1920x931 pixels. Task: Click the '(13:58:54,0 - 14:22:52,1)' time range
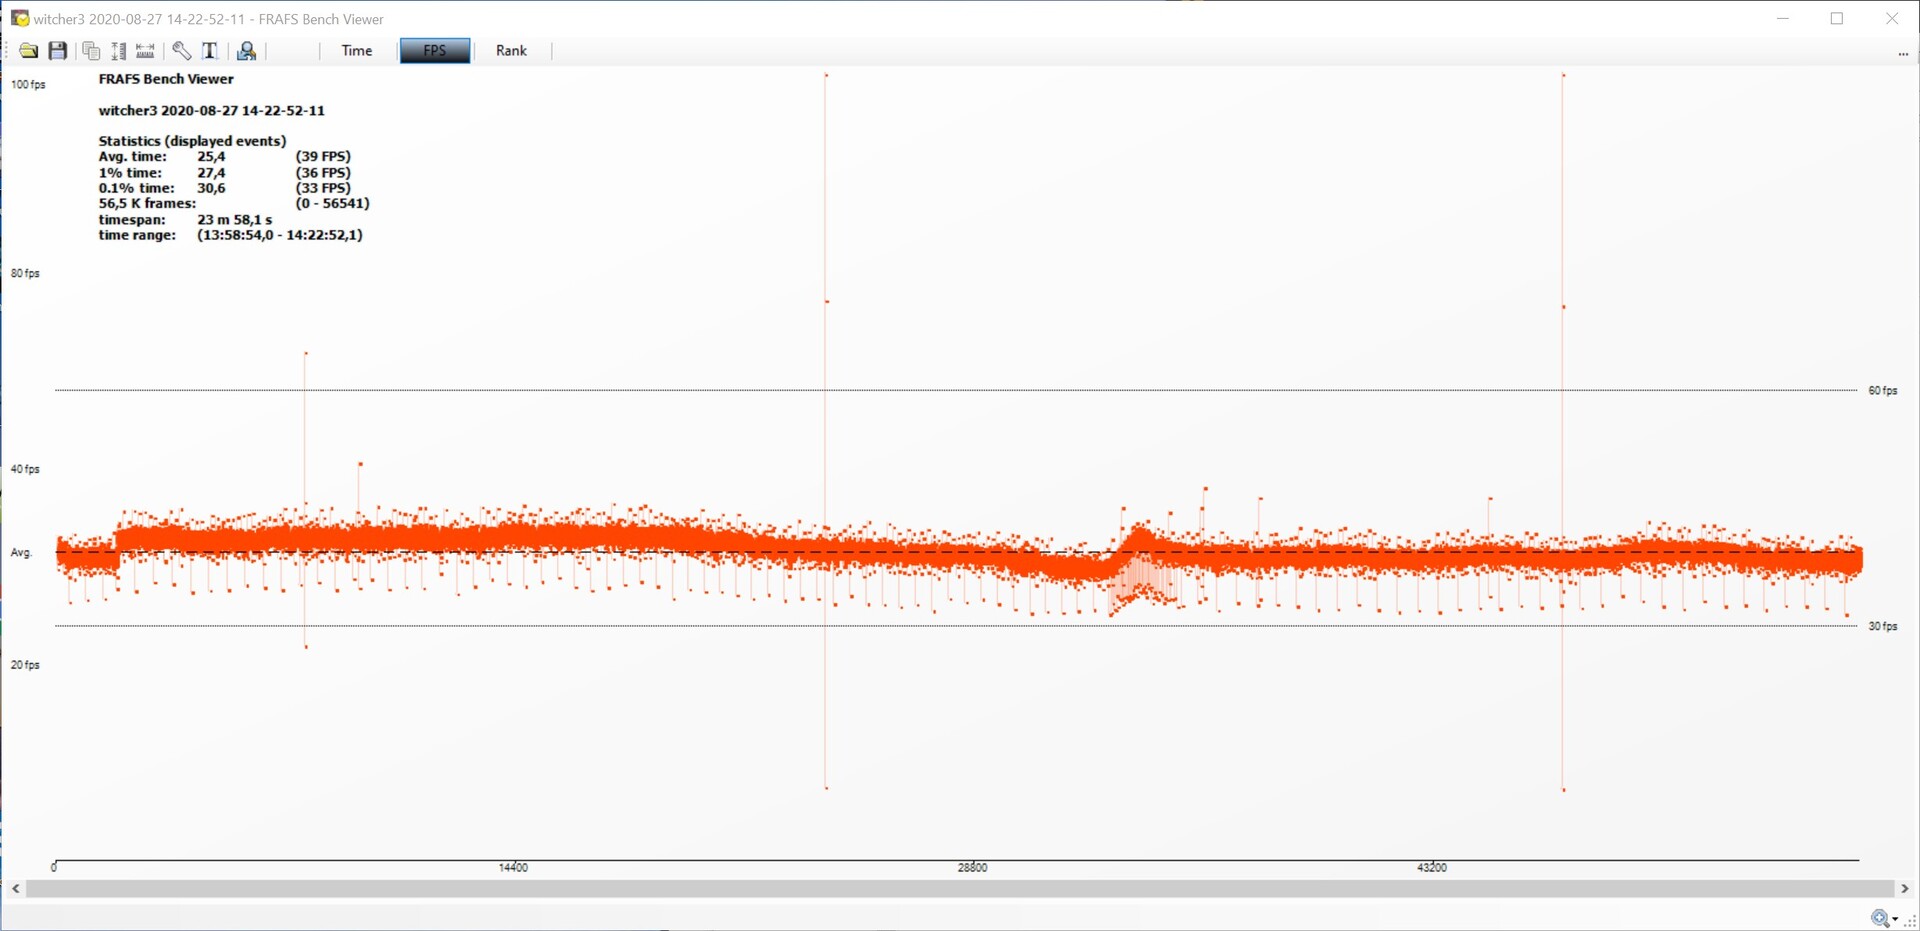(280, 235)
